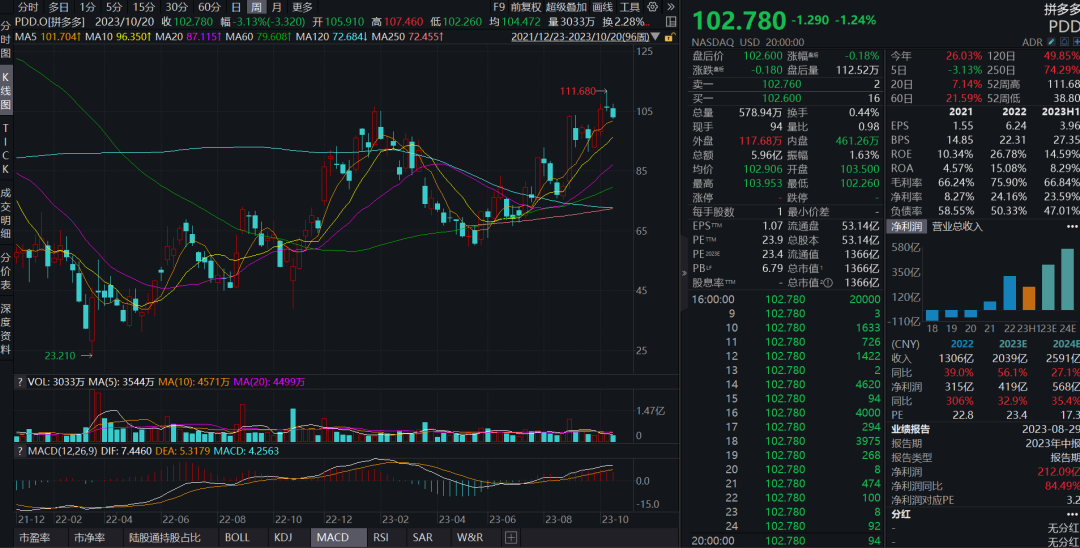Set price alert bell icon
The image size is (1080, 548).
(x=1064, y=42)
